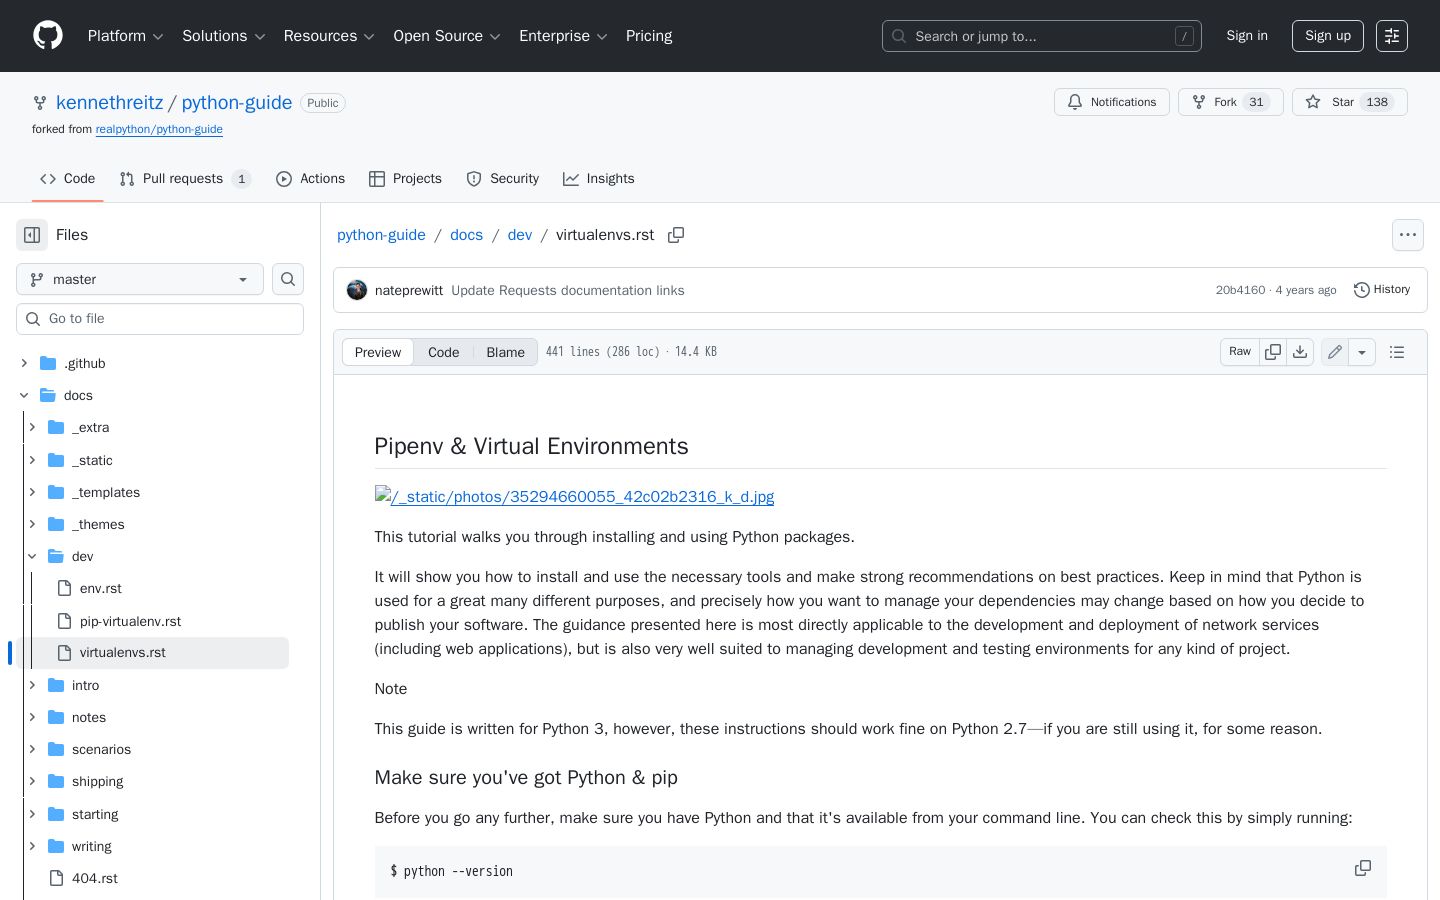This screenshot has height=900, width=1440.
Task: Copy the python --version command
Action: (1362, 868)
